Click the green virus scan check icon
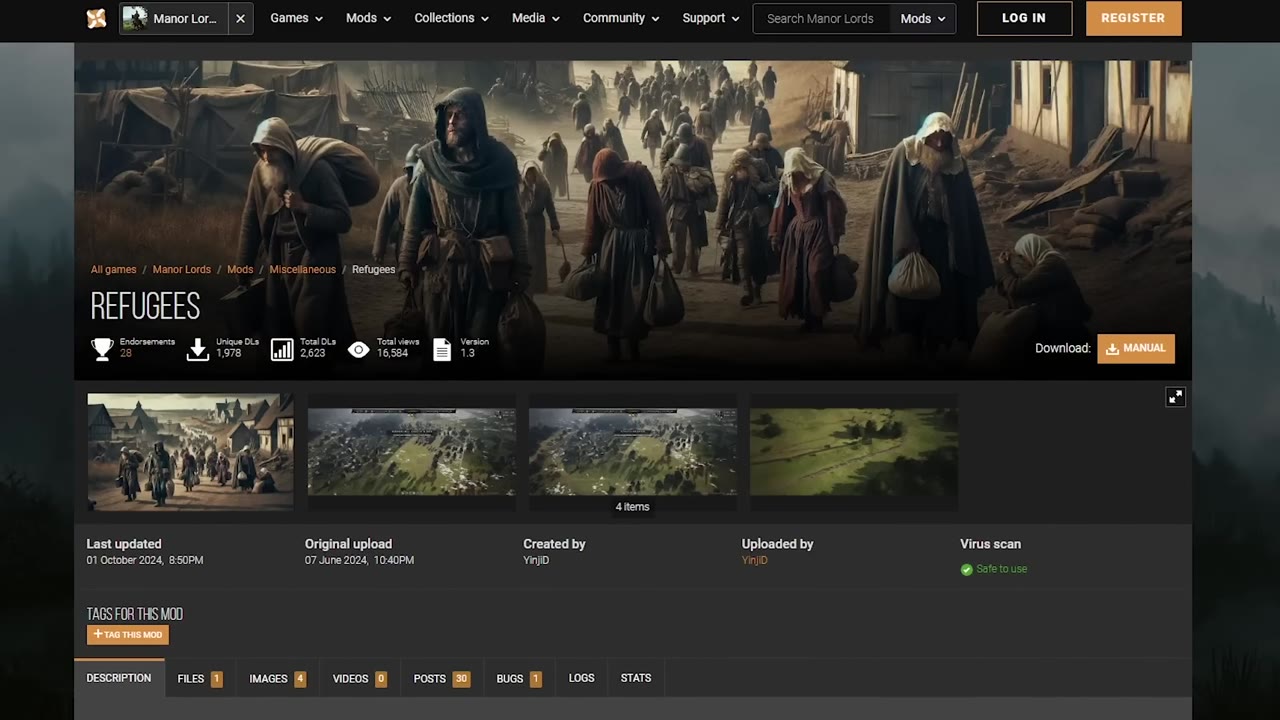This screenshot has height=720, width=1280. point(967,569)
